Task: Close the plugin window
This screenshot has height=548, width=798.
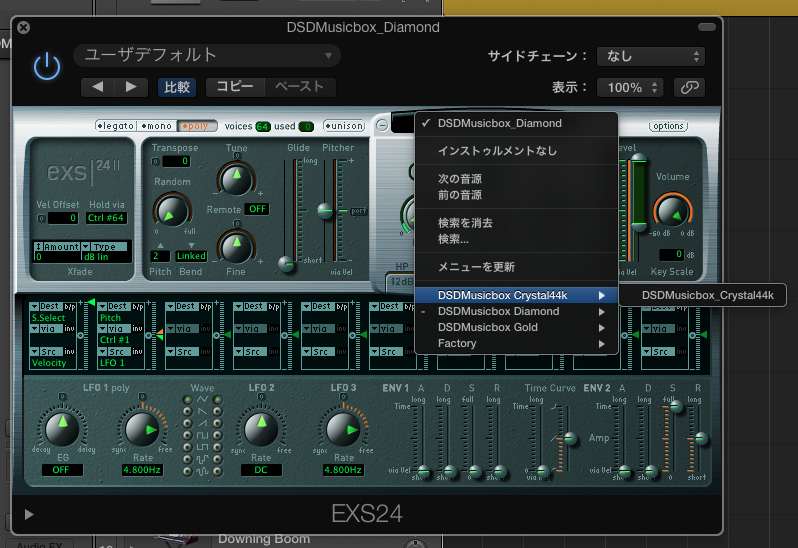Action: 23,27
